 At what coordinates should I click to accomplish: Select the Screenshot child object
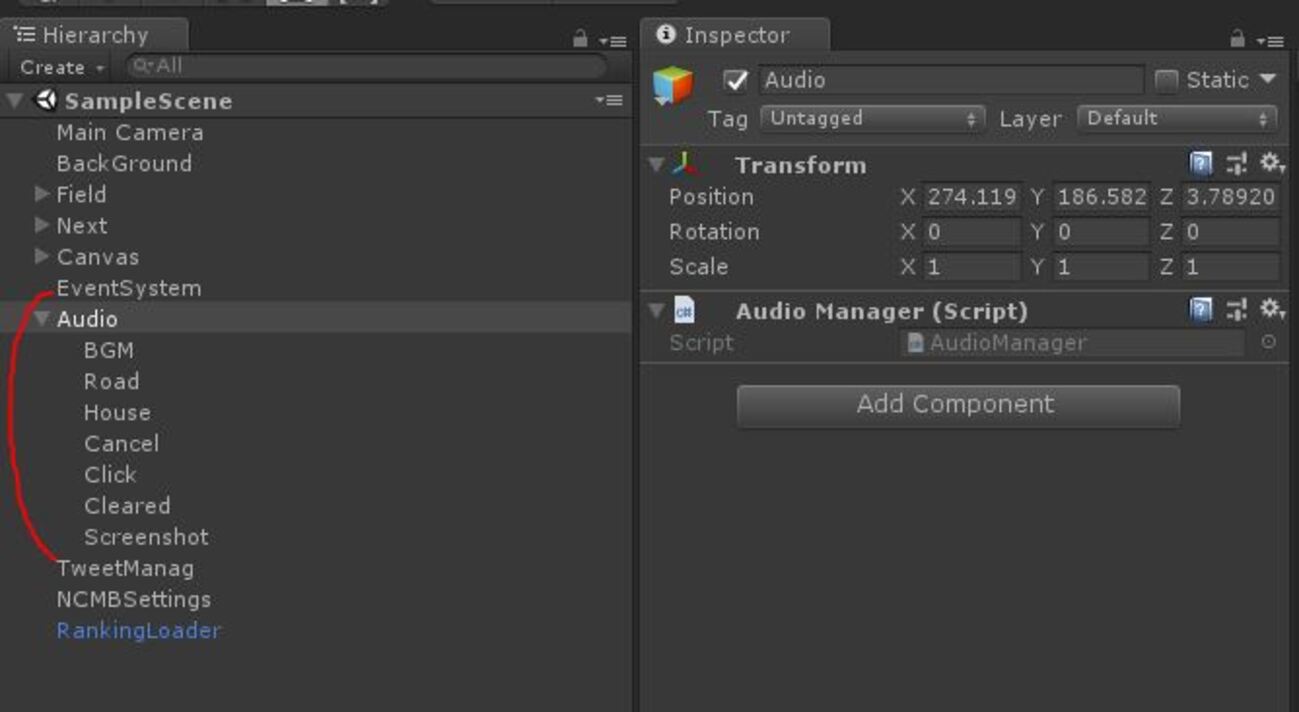pos(146,537)
